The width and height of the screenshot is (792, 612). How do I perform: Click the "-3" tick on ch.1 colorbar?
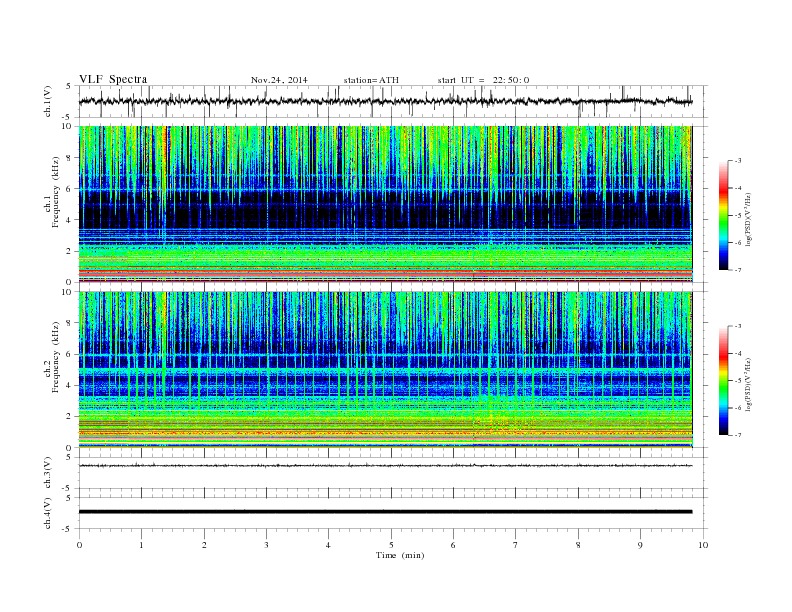click(738, 161)
